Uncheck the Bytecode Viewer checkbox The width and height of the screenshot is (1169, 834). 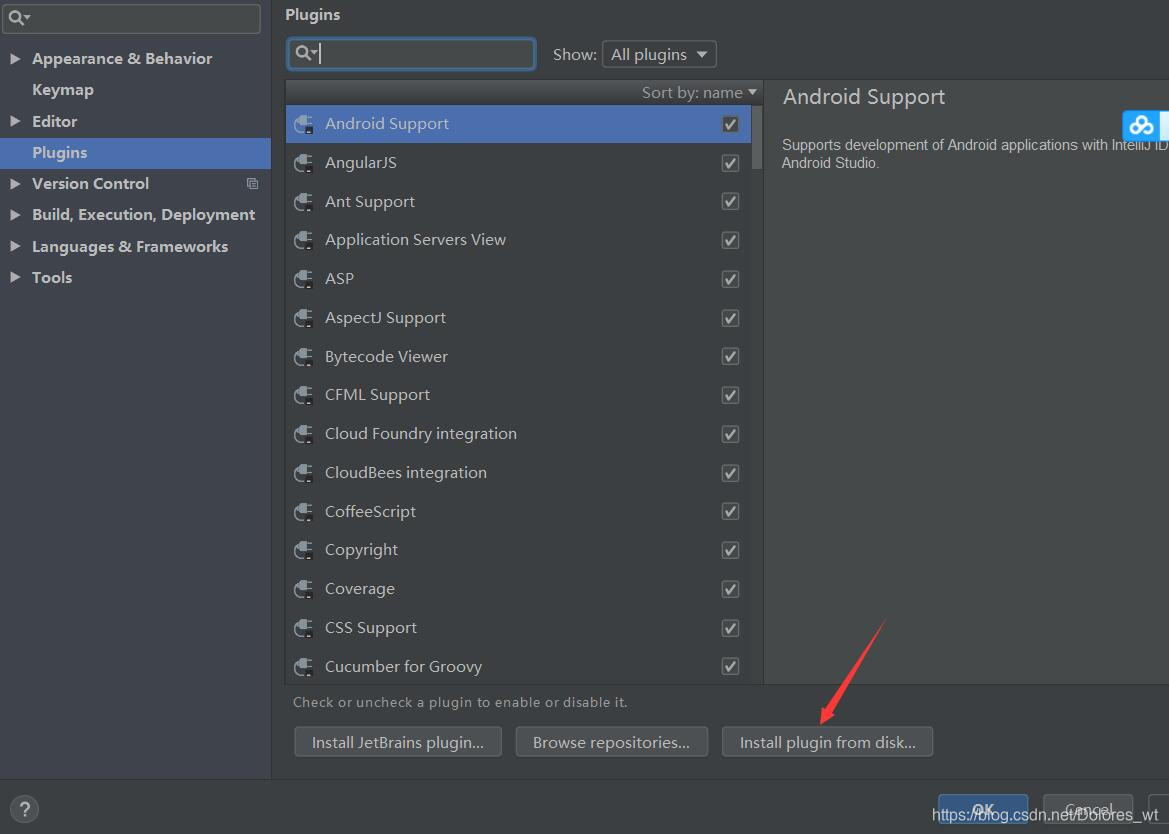point(731,357)
